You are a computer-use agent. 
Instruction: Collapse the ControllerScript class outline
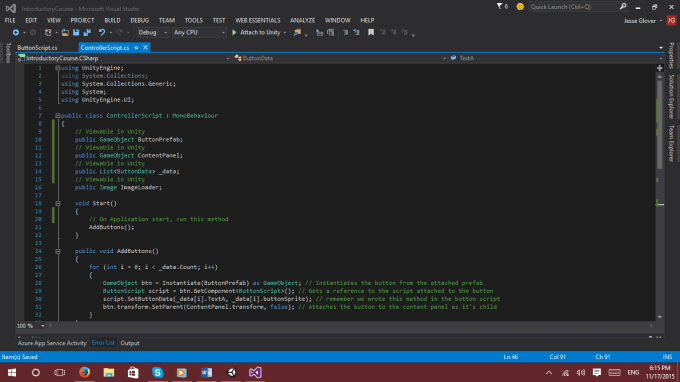(x=58, y=116)
